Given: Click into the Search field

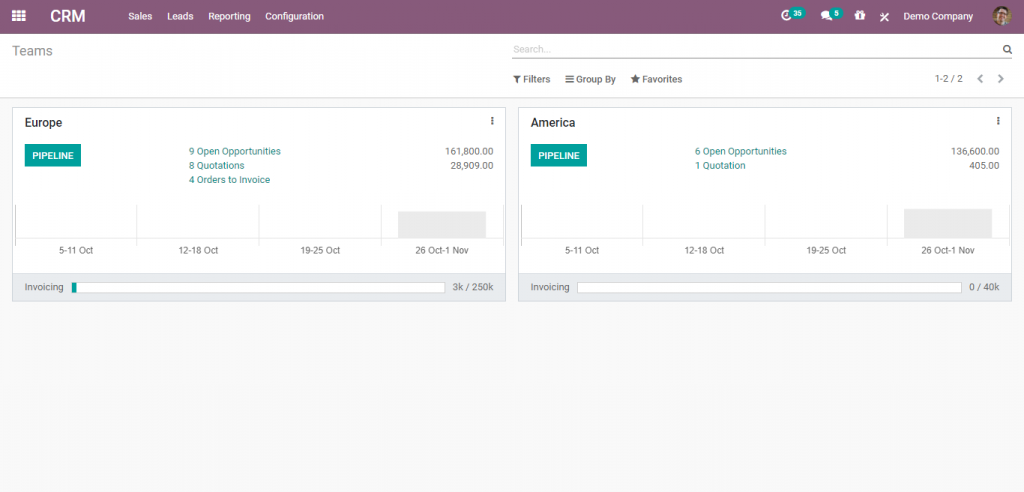Looking at the screenshot, I should 756,49.
